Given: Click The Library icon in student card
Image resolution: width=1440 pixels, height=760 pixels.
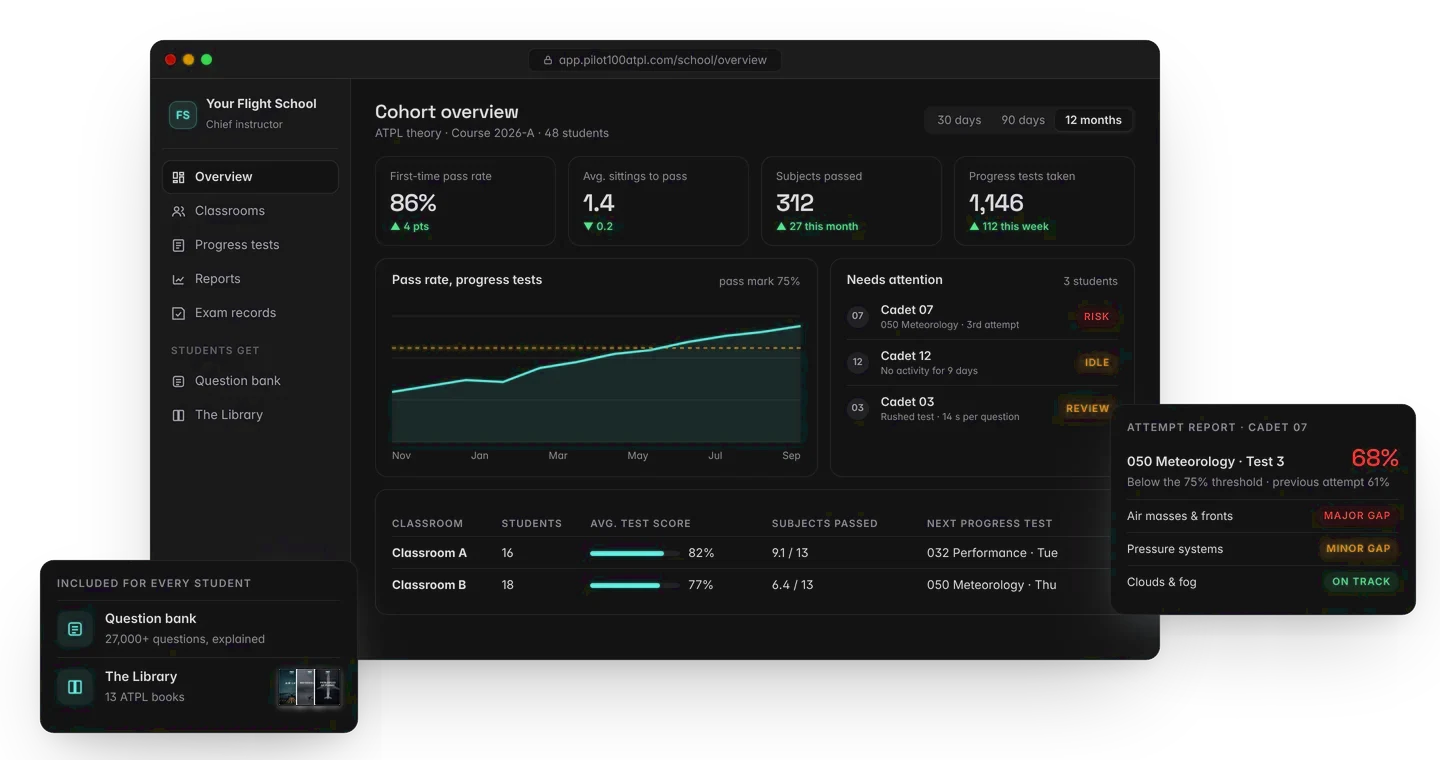Looking at the screenshot, I should point(75,687).
